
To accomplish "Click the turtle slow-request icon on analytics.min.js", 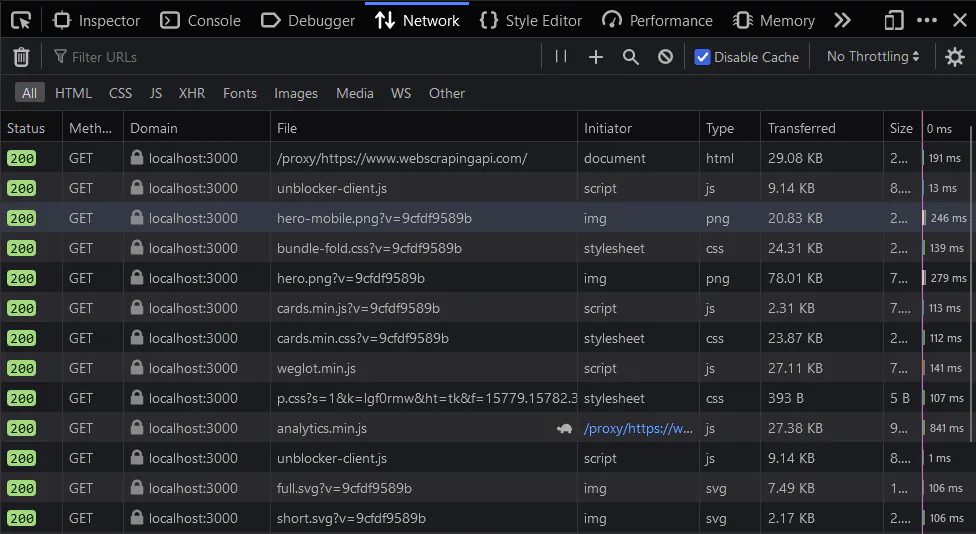I will (x=564, y=428).
